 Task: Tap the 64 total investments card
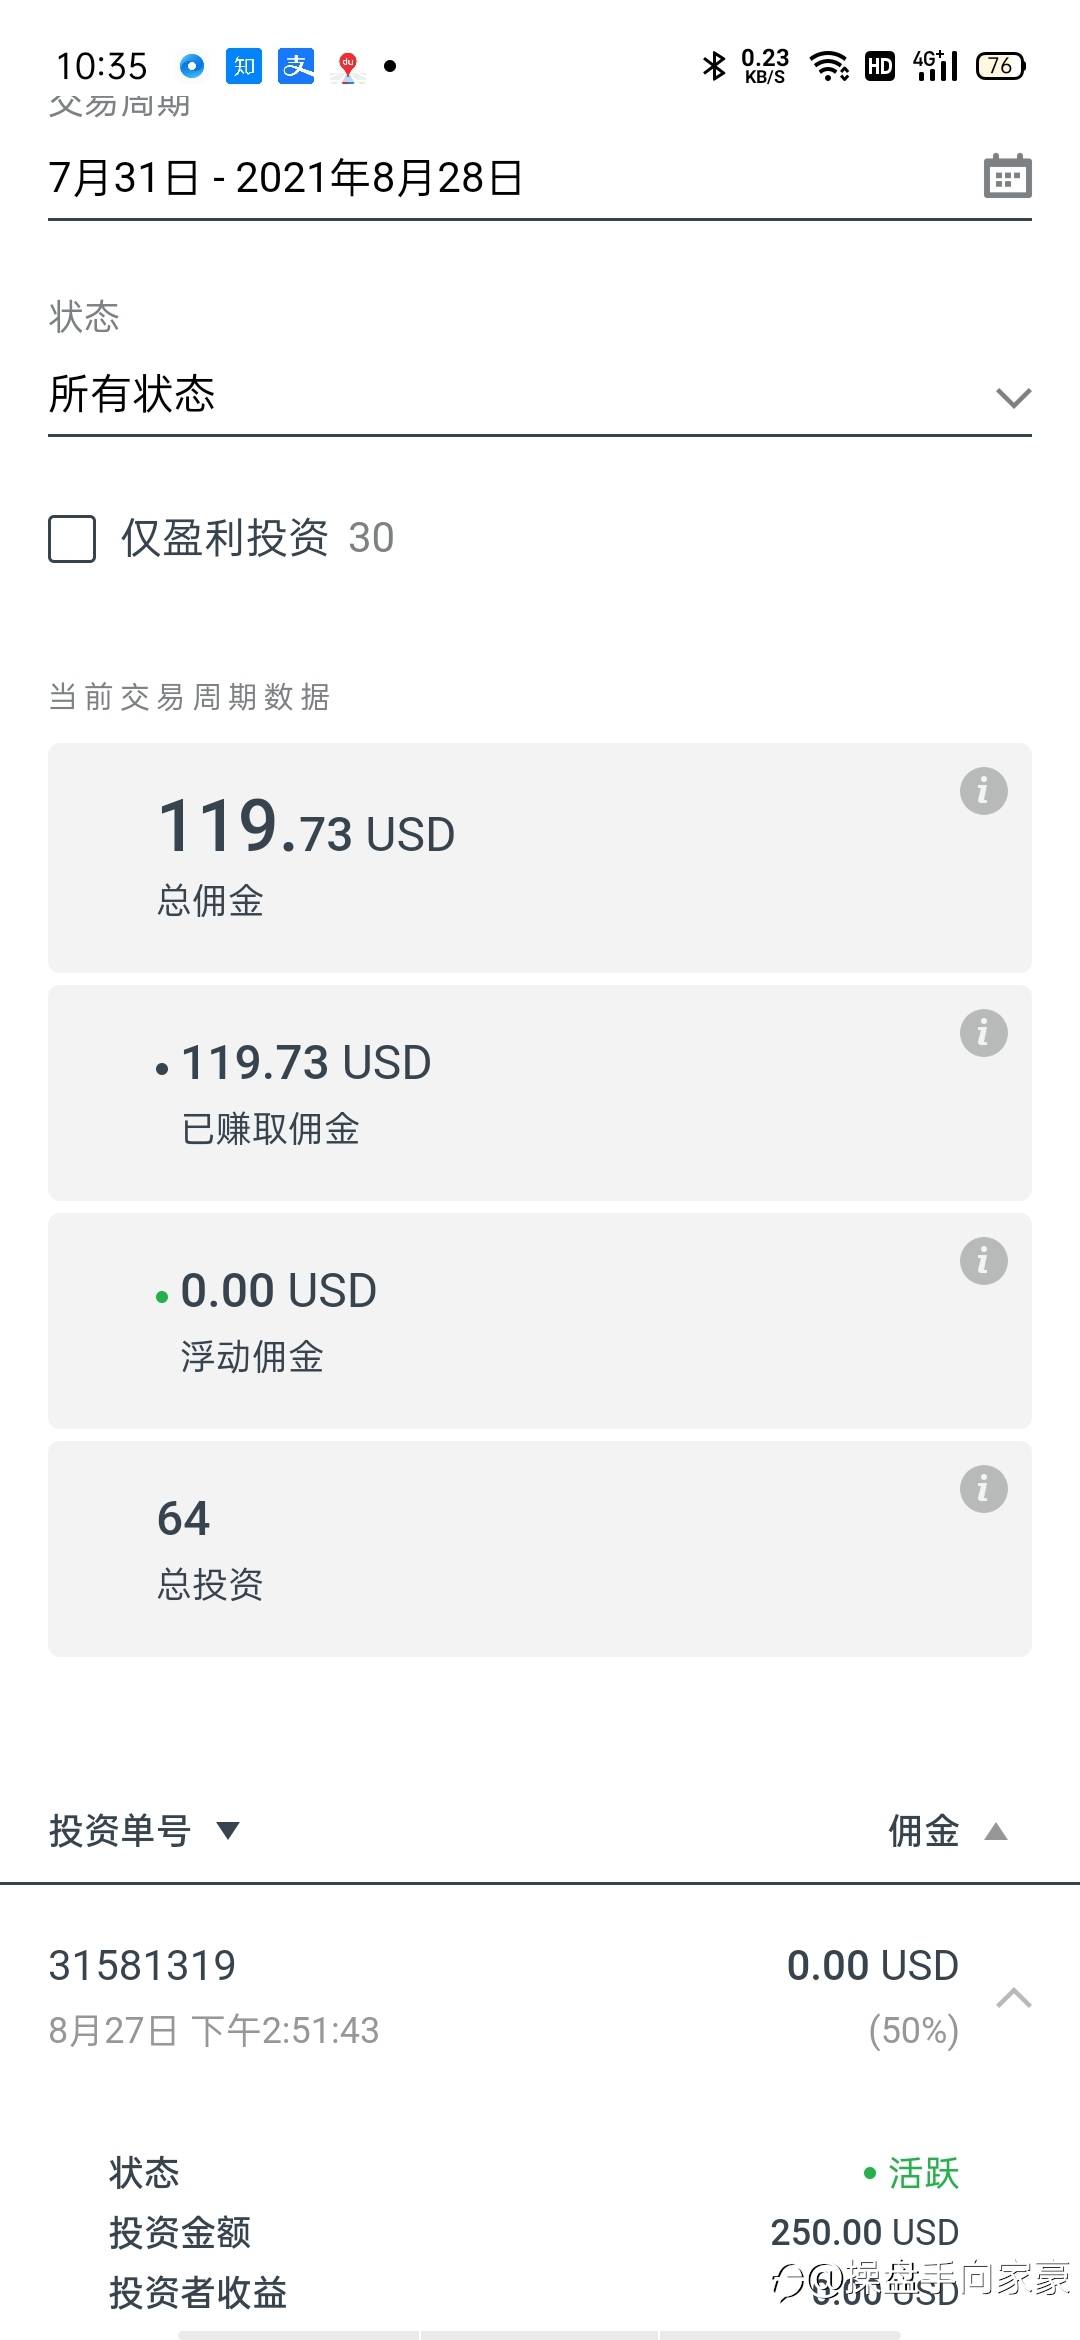tap(540, 1548)
